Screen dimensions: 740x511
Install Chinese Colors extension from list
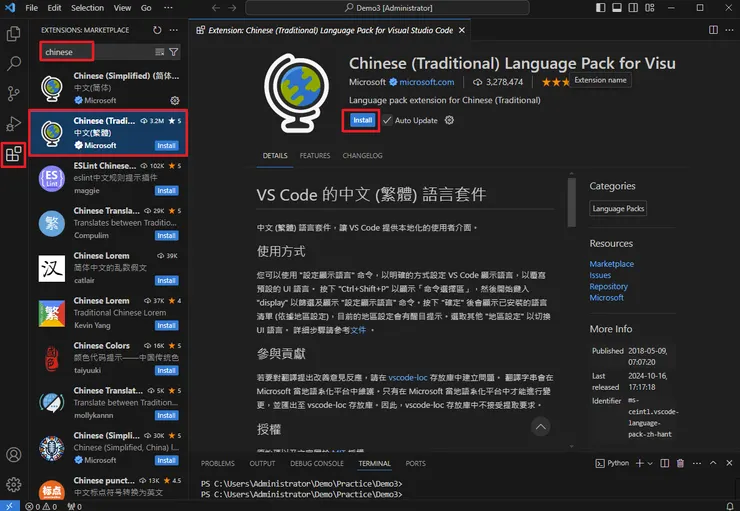coord(167,370)
